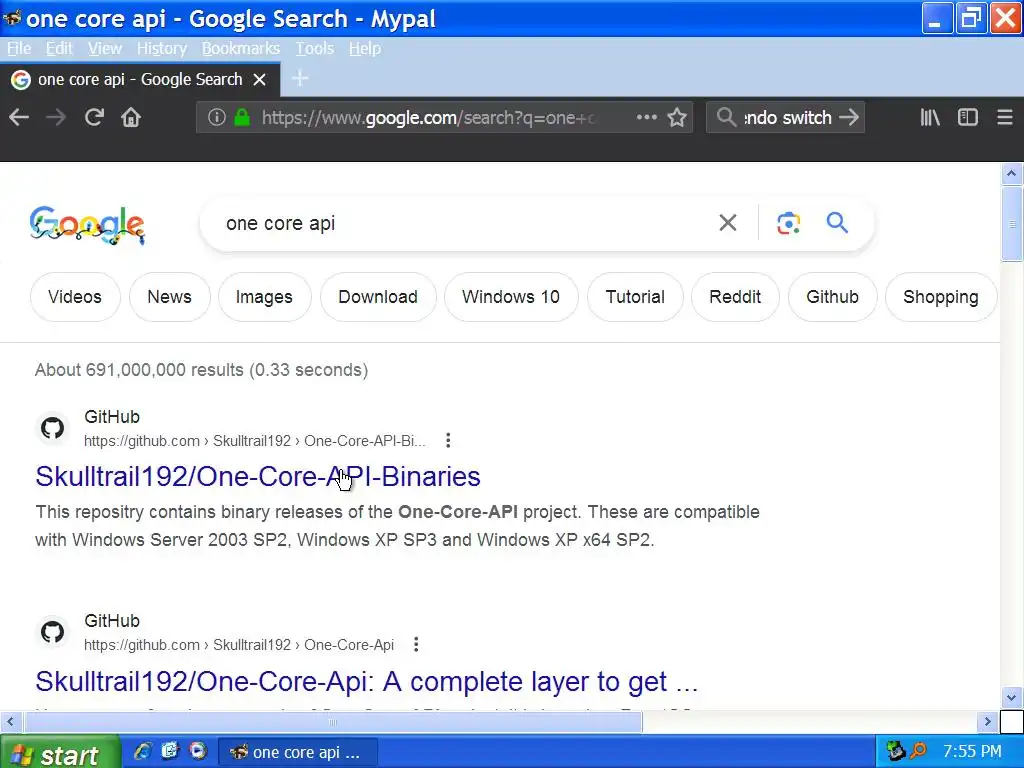Apply the Download search chip
This screenshot has height=768, width=1024.
coord(378,297)
